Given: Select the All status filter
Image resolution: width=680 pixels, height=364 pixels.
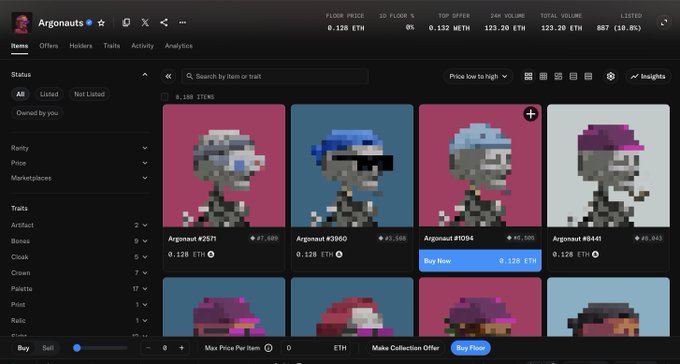Looking at the screenshot, I should (x=20, y=94).
